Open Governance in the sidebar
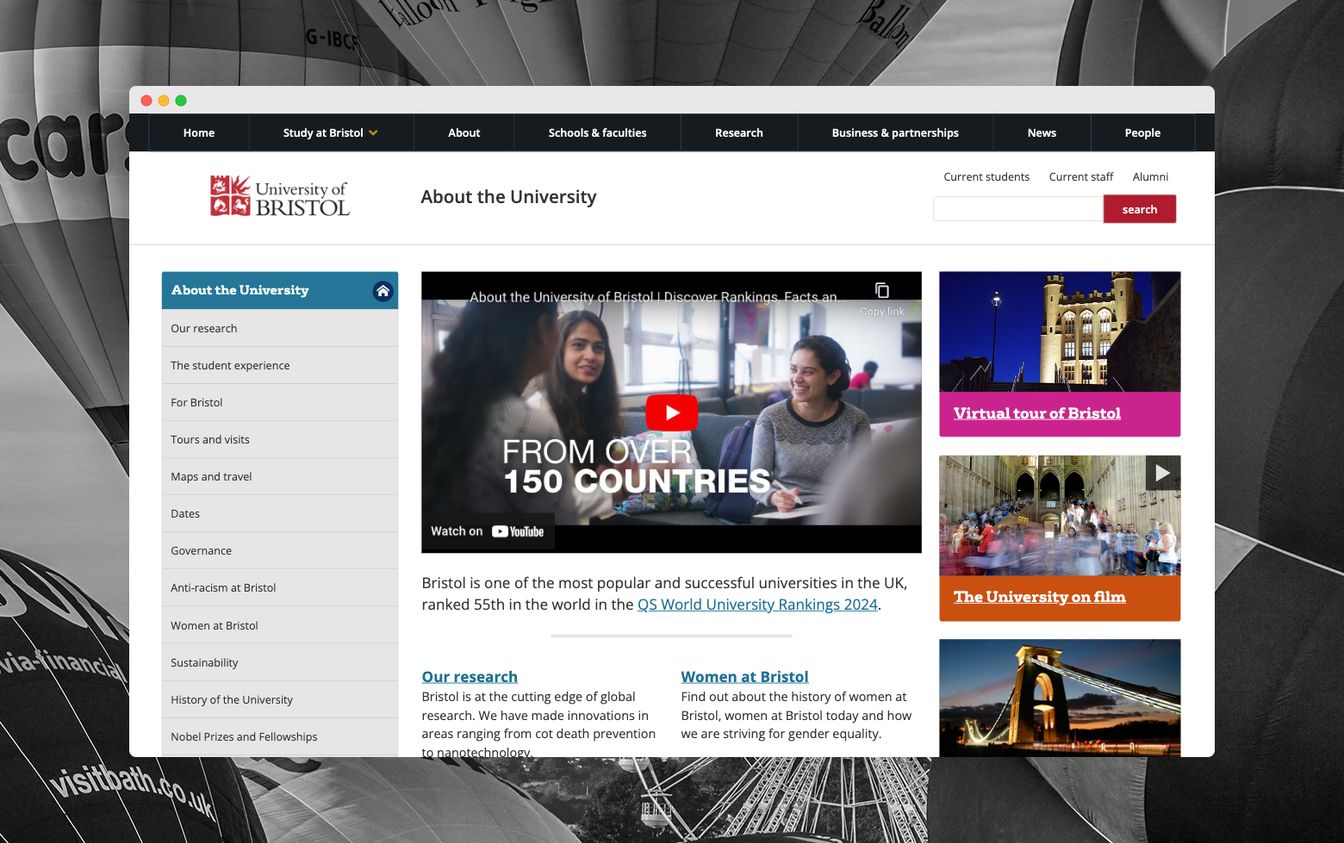This screenshot has width=1344, height=843. click(x=280, y=550)
